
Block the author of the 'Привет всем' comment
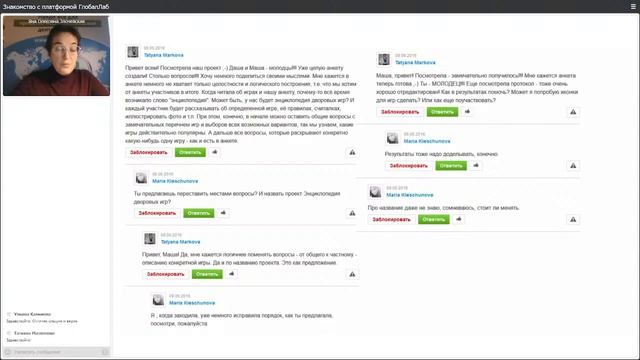[149, 152]
